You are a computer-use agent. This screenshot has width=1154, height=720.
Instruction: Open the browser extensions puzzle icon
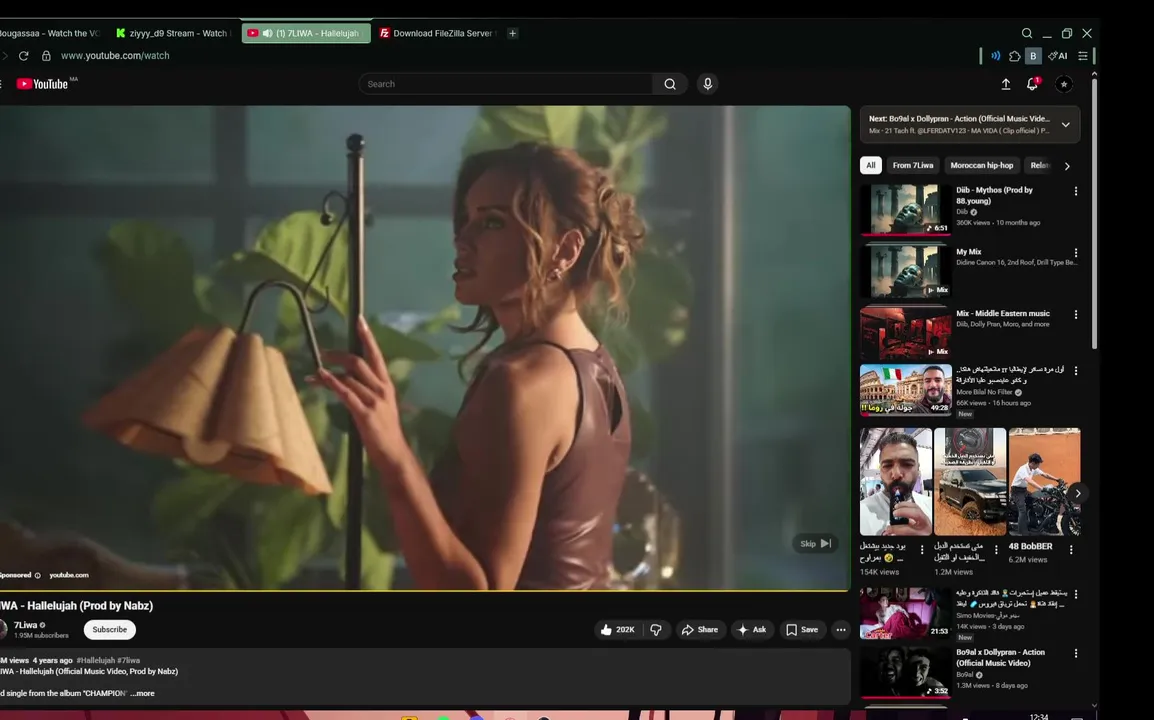pyautogui.click(x=1015, y=56)
